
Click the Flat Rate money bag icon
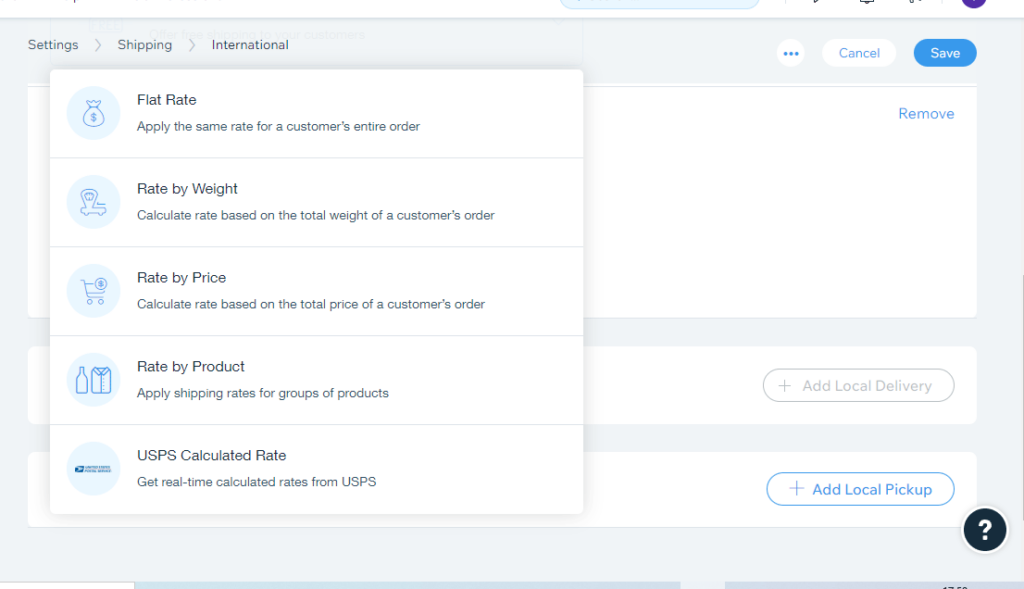(x=93, y=113)
